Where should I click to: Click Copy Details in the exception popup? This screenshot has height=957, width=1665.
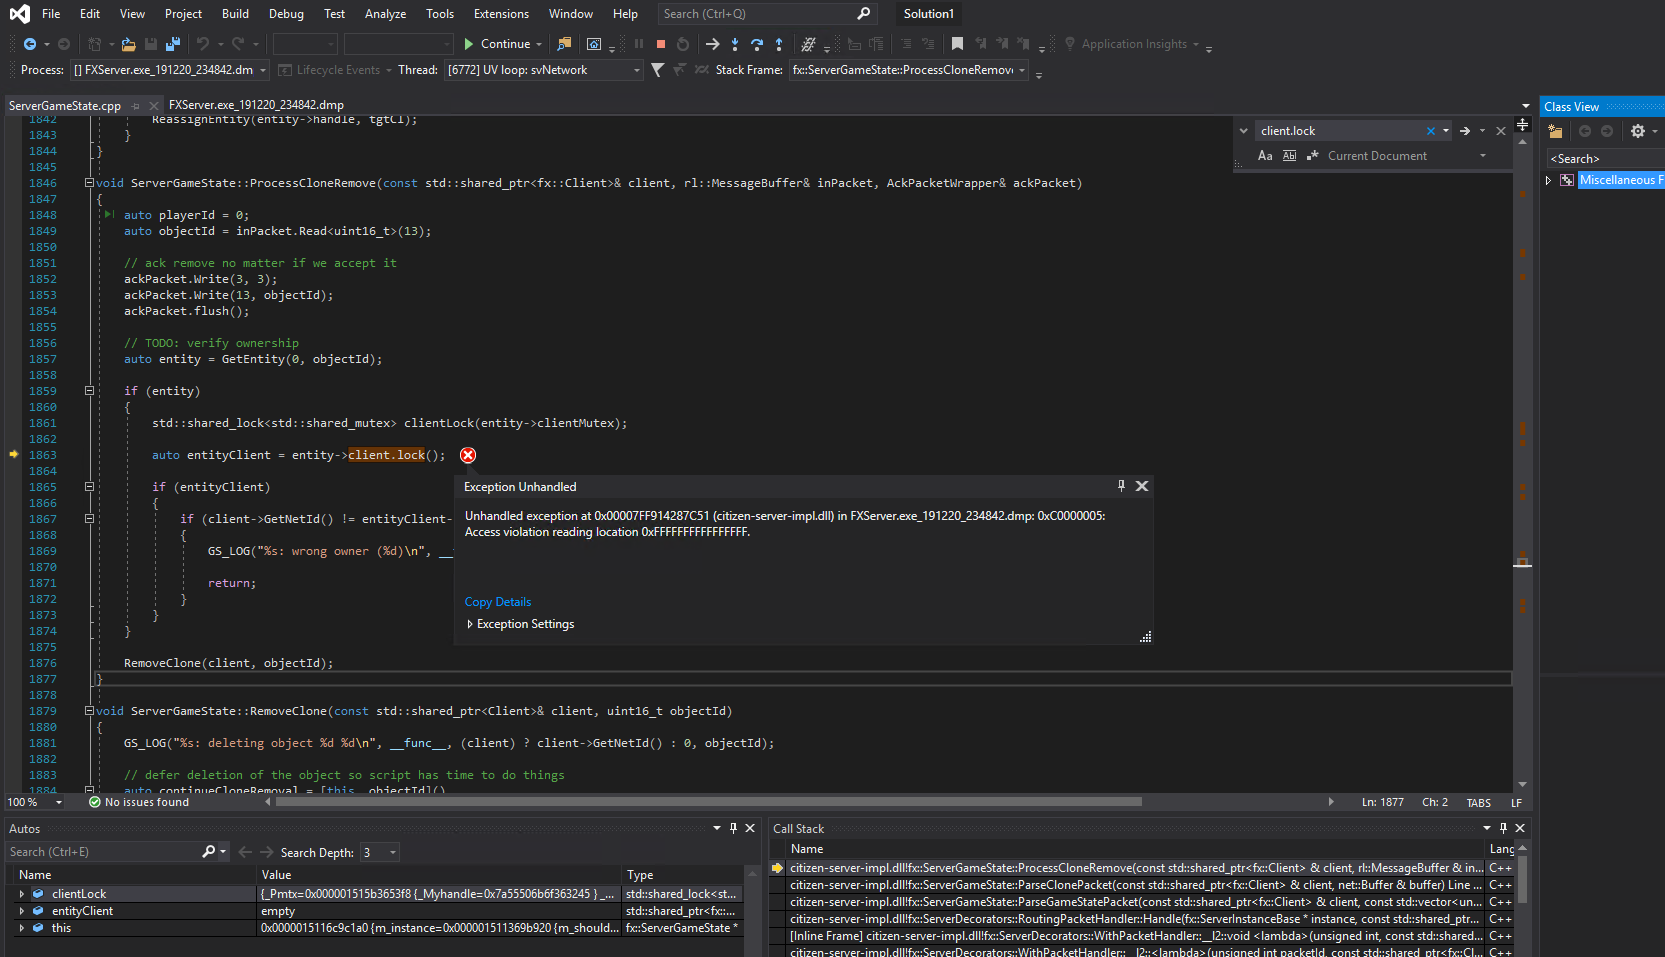pos(498,601)
